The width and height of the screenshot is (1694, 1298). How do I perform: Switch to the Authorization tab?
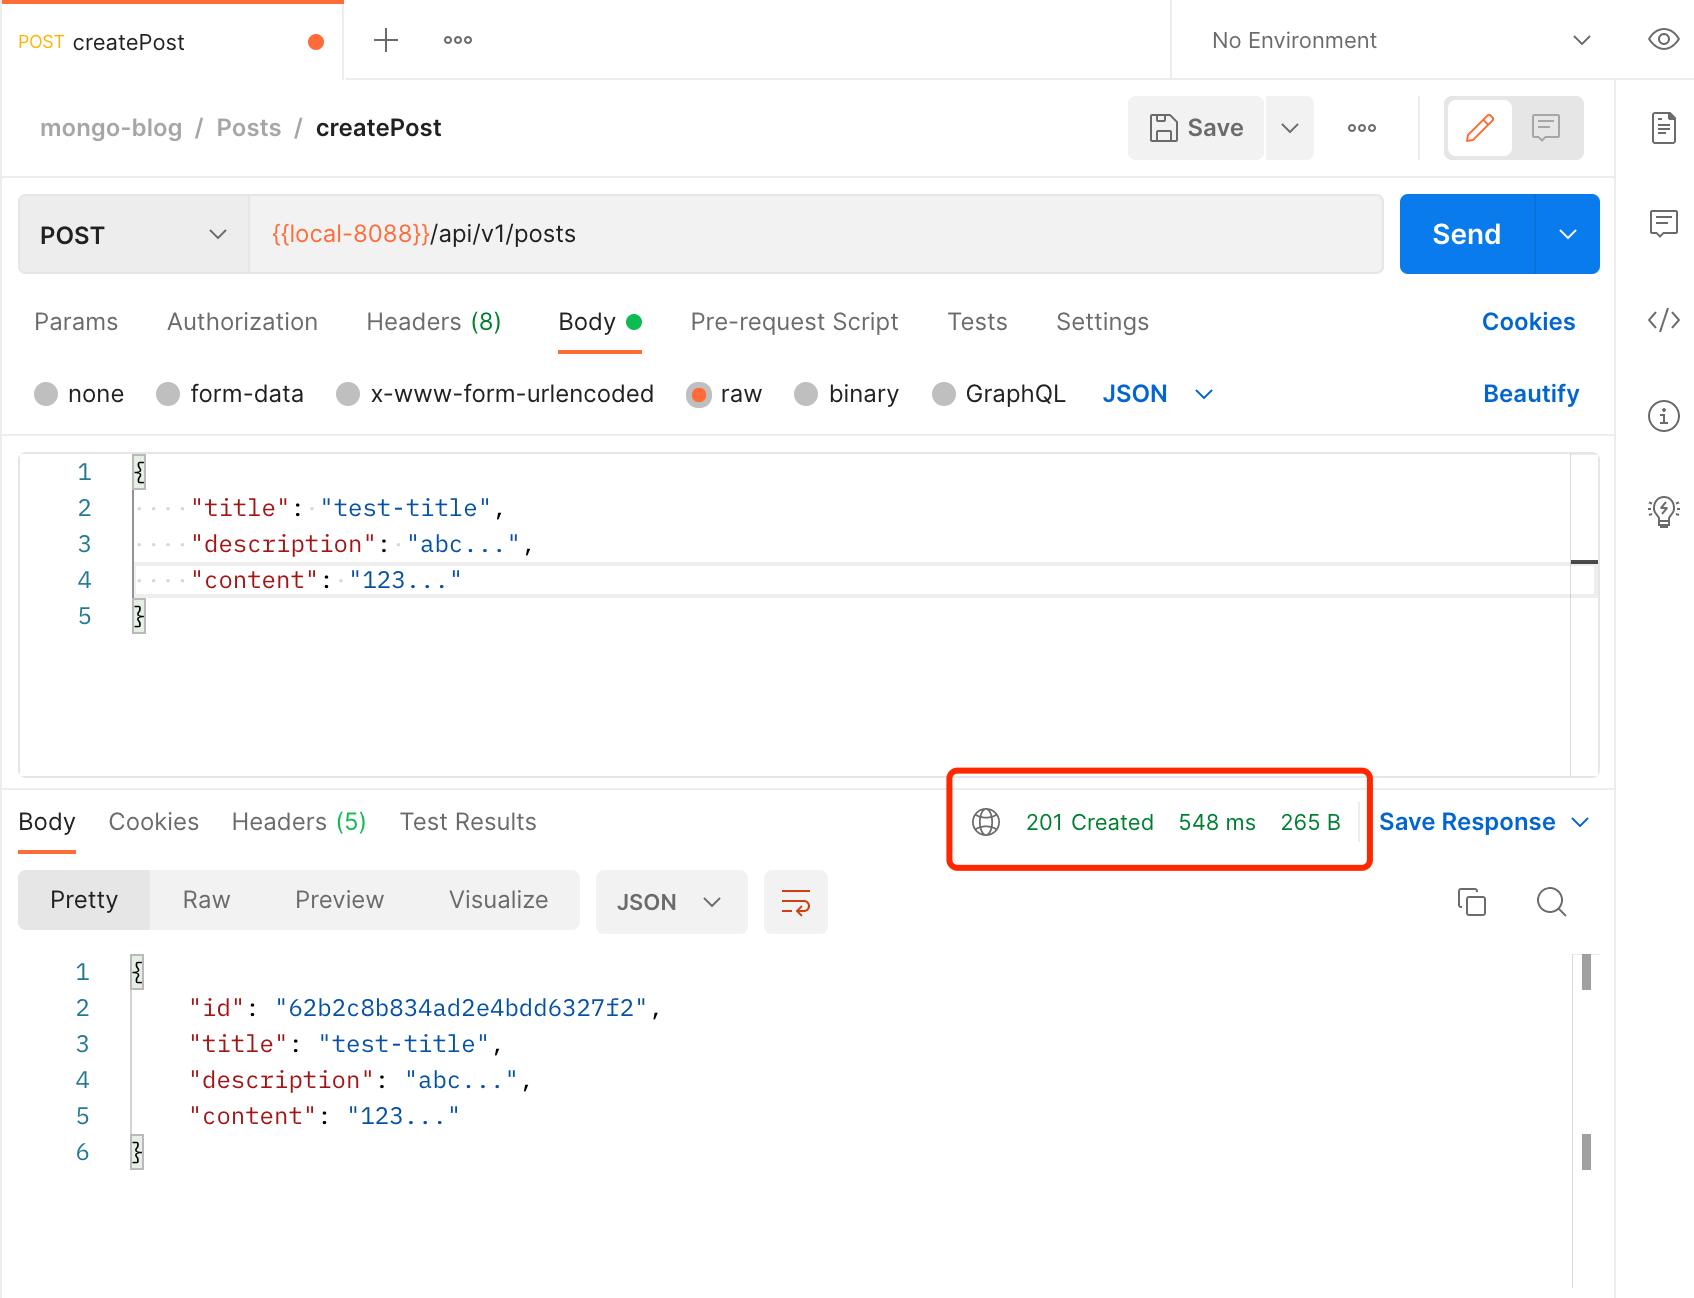(243, 322)
